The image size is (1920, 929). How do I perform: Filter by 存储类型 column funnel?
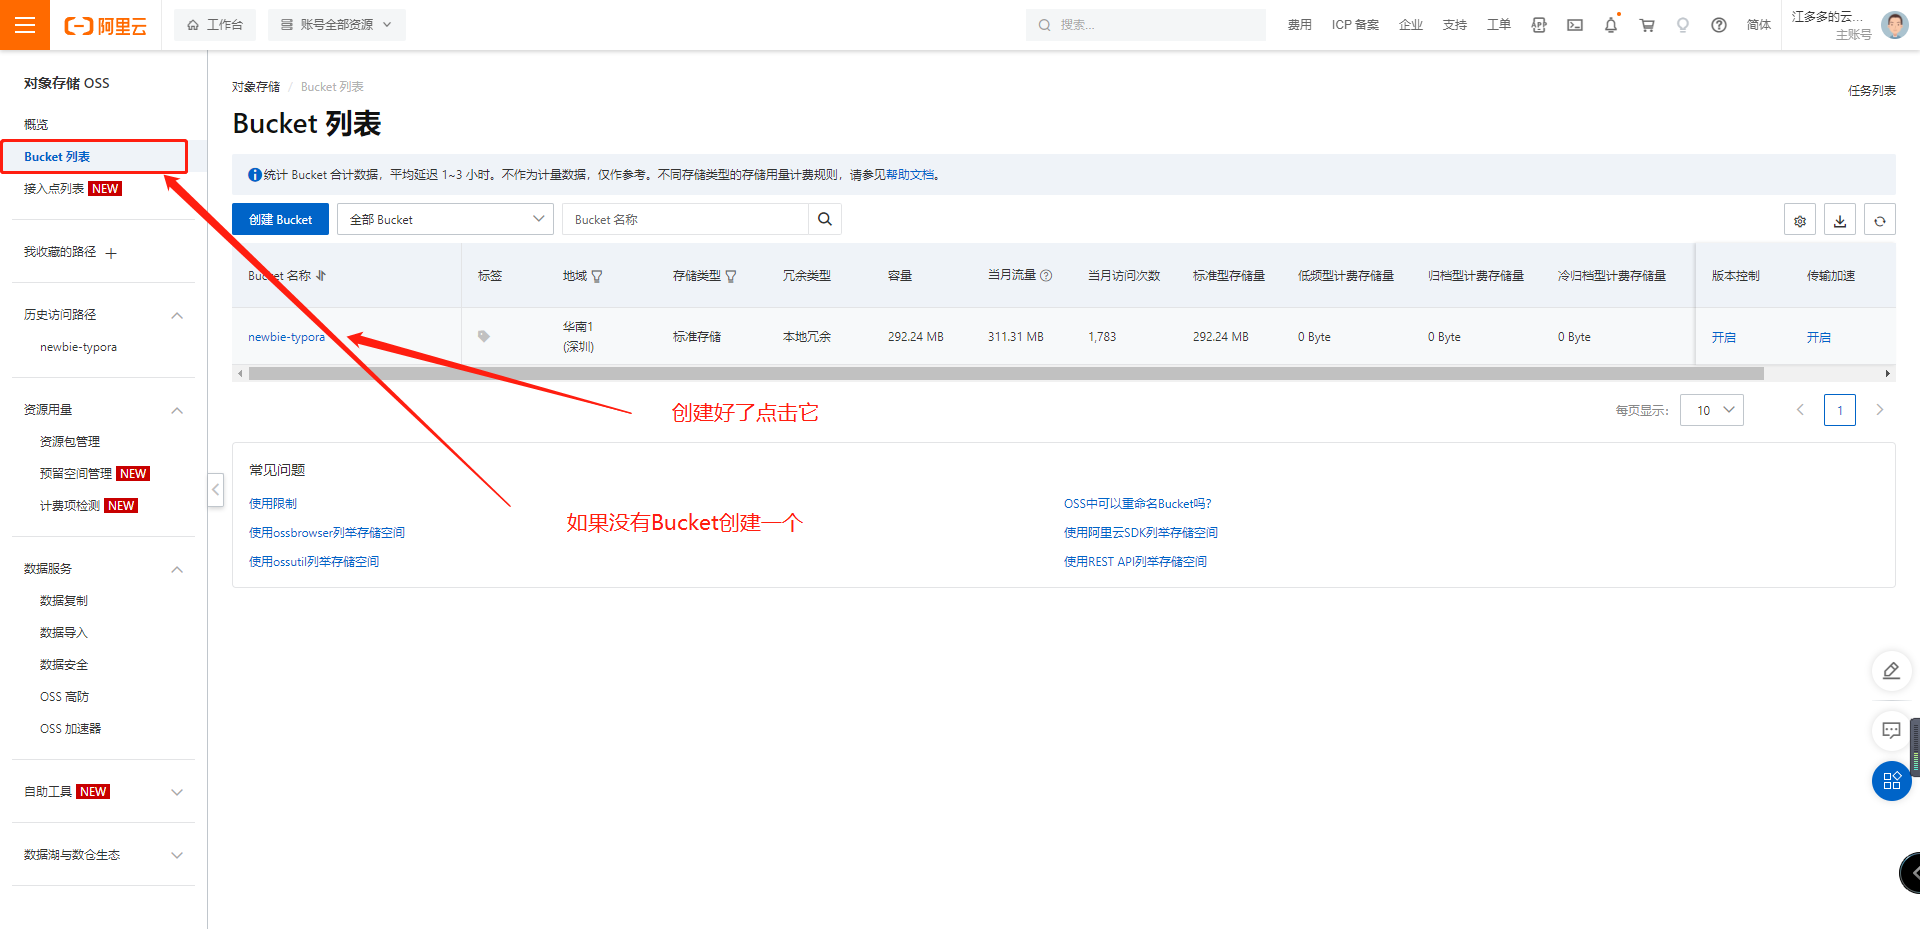(731, 276)
